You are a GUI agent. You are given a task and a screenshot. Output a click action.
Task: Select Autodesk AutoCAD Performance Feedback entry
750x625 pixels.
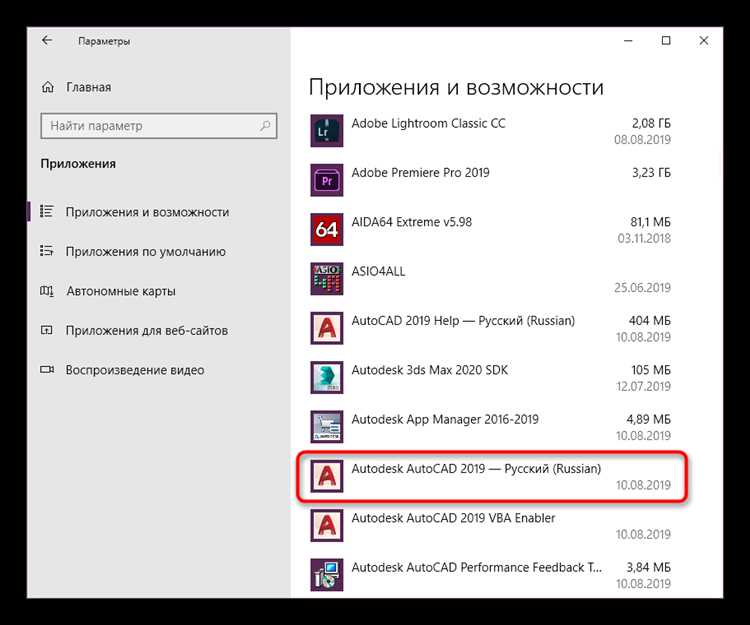476,567
